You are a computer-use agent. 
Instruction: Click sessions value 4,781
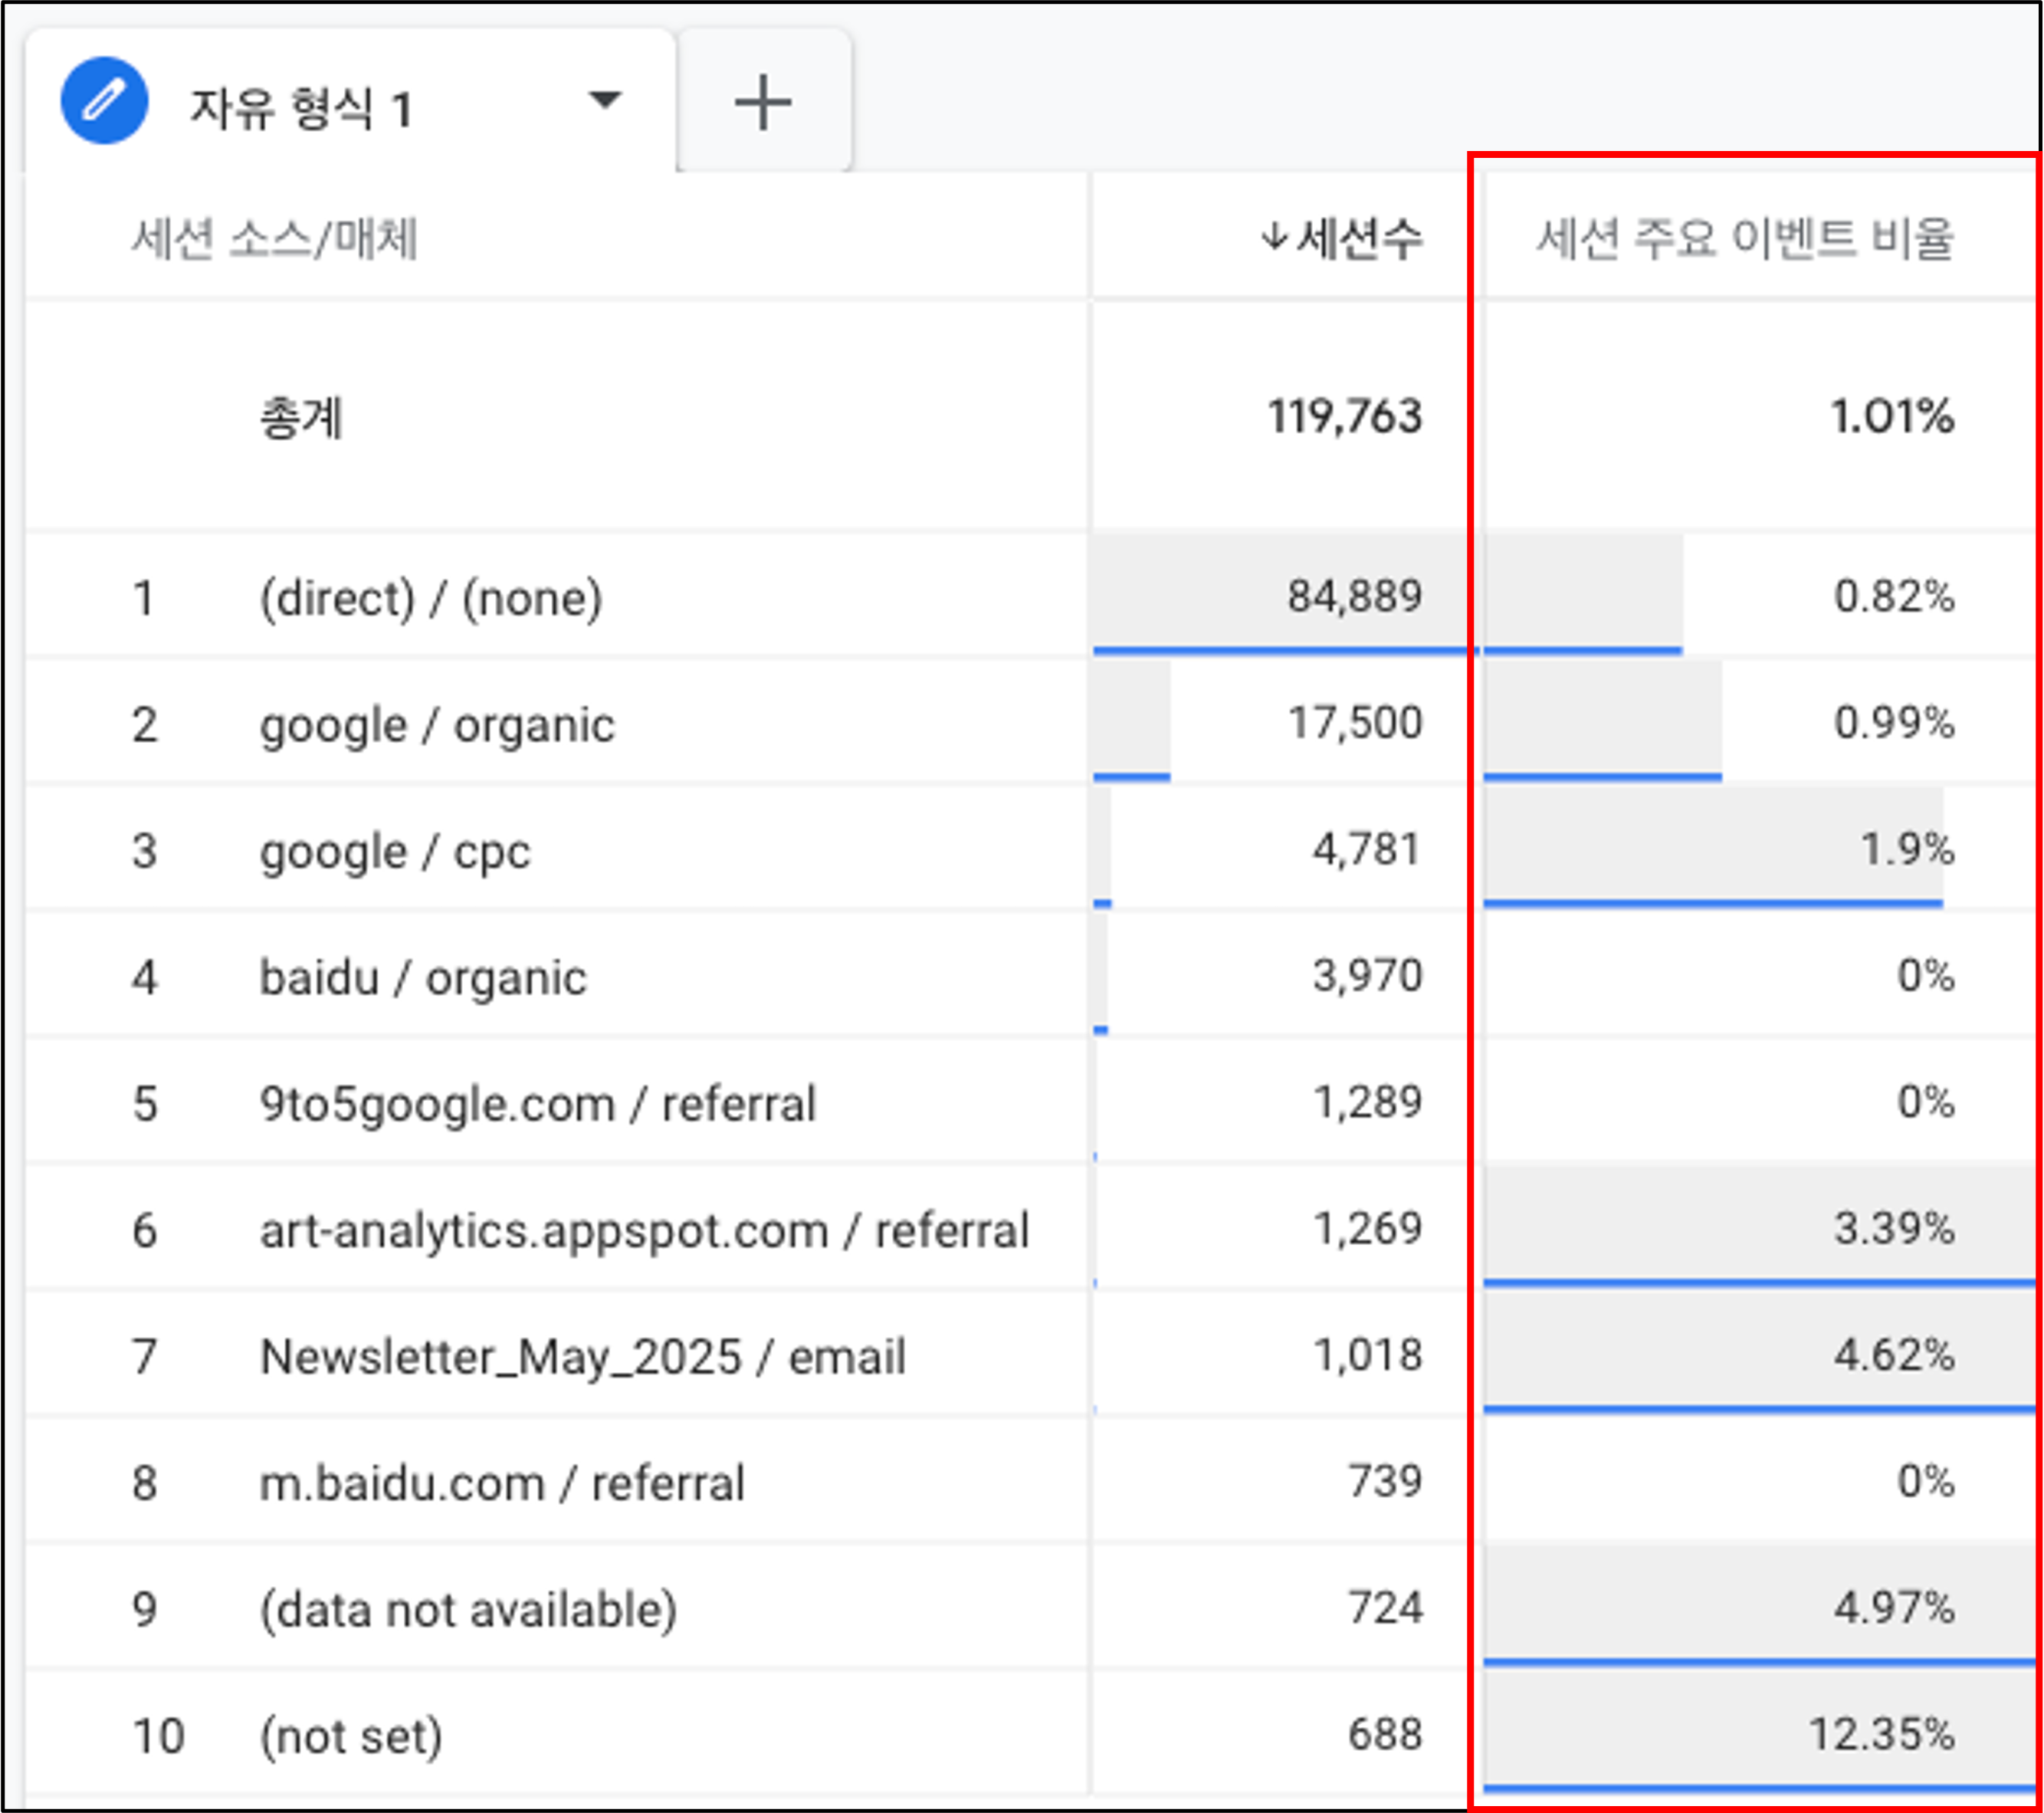pyautogui.click(x=1366, y=849)
